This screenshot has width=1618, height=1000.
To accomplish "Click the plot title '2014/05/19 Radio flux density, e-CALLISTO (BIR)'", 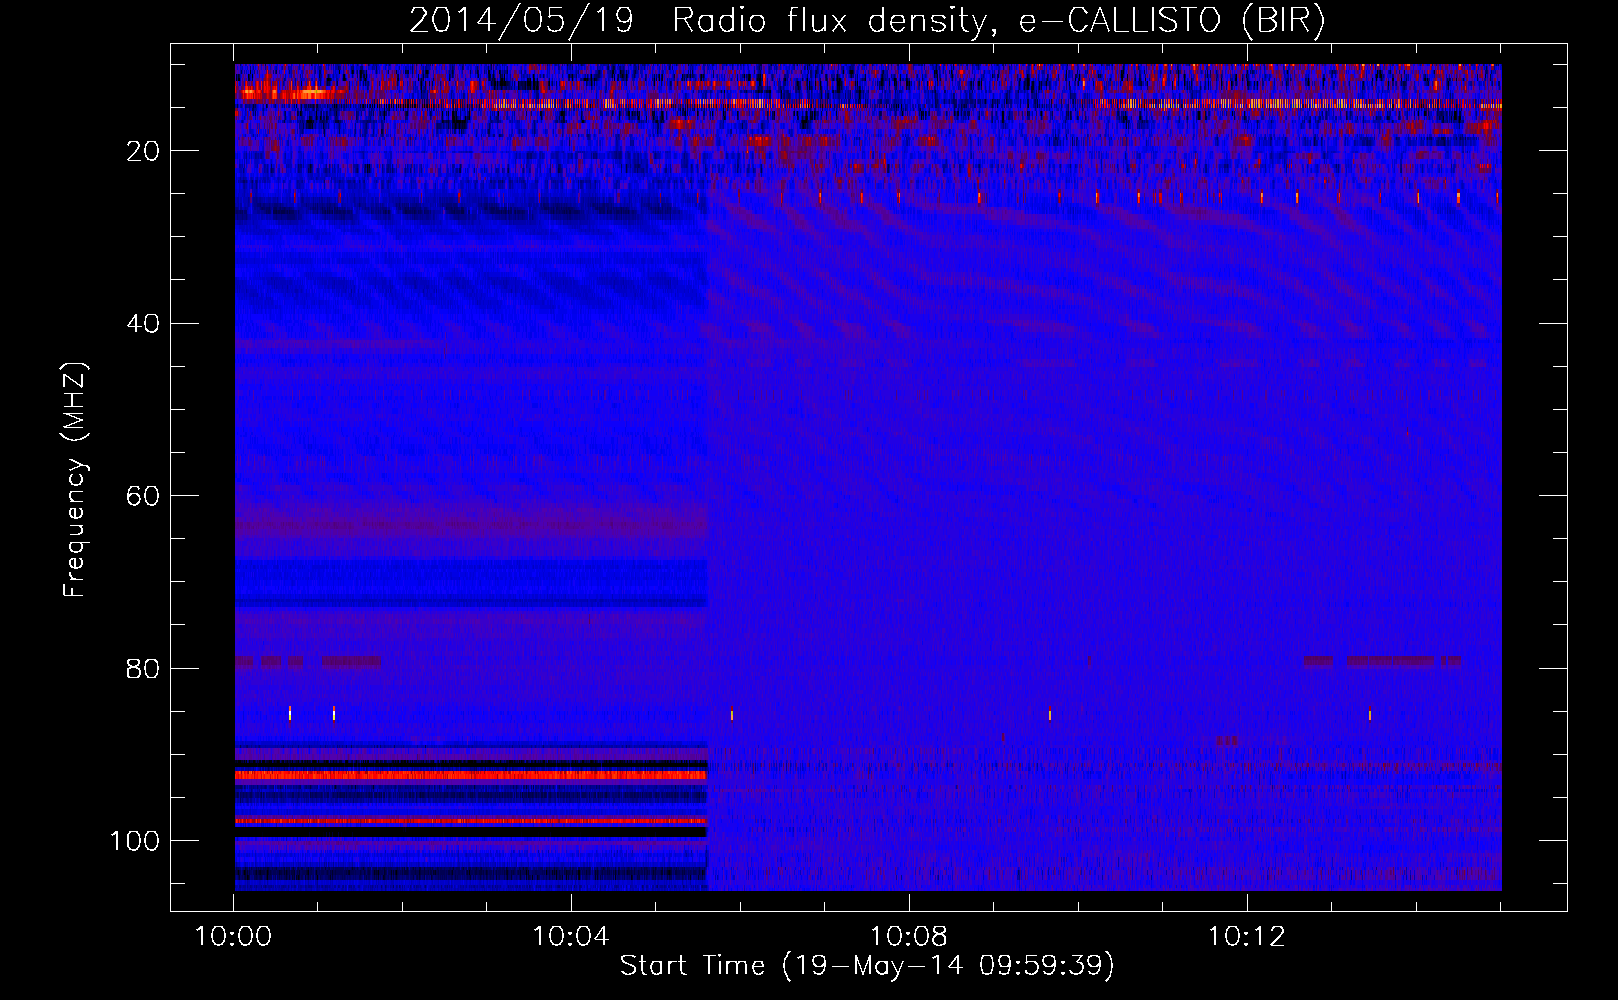I will click(868, 21).
